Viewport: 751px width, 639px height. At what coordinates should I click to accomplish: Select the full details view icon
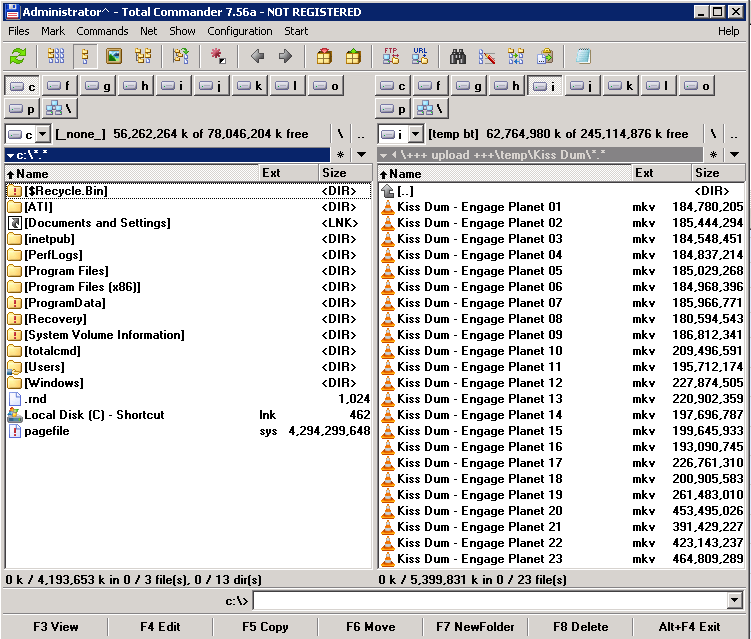85,56
